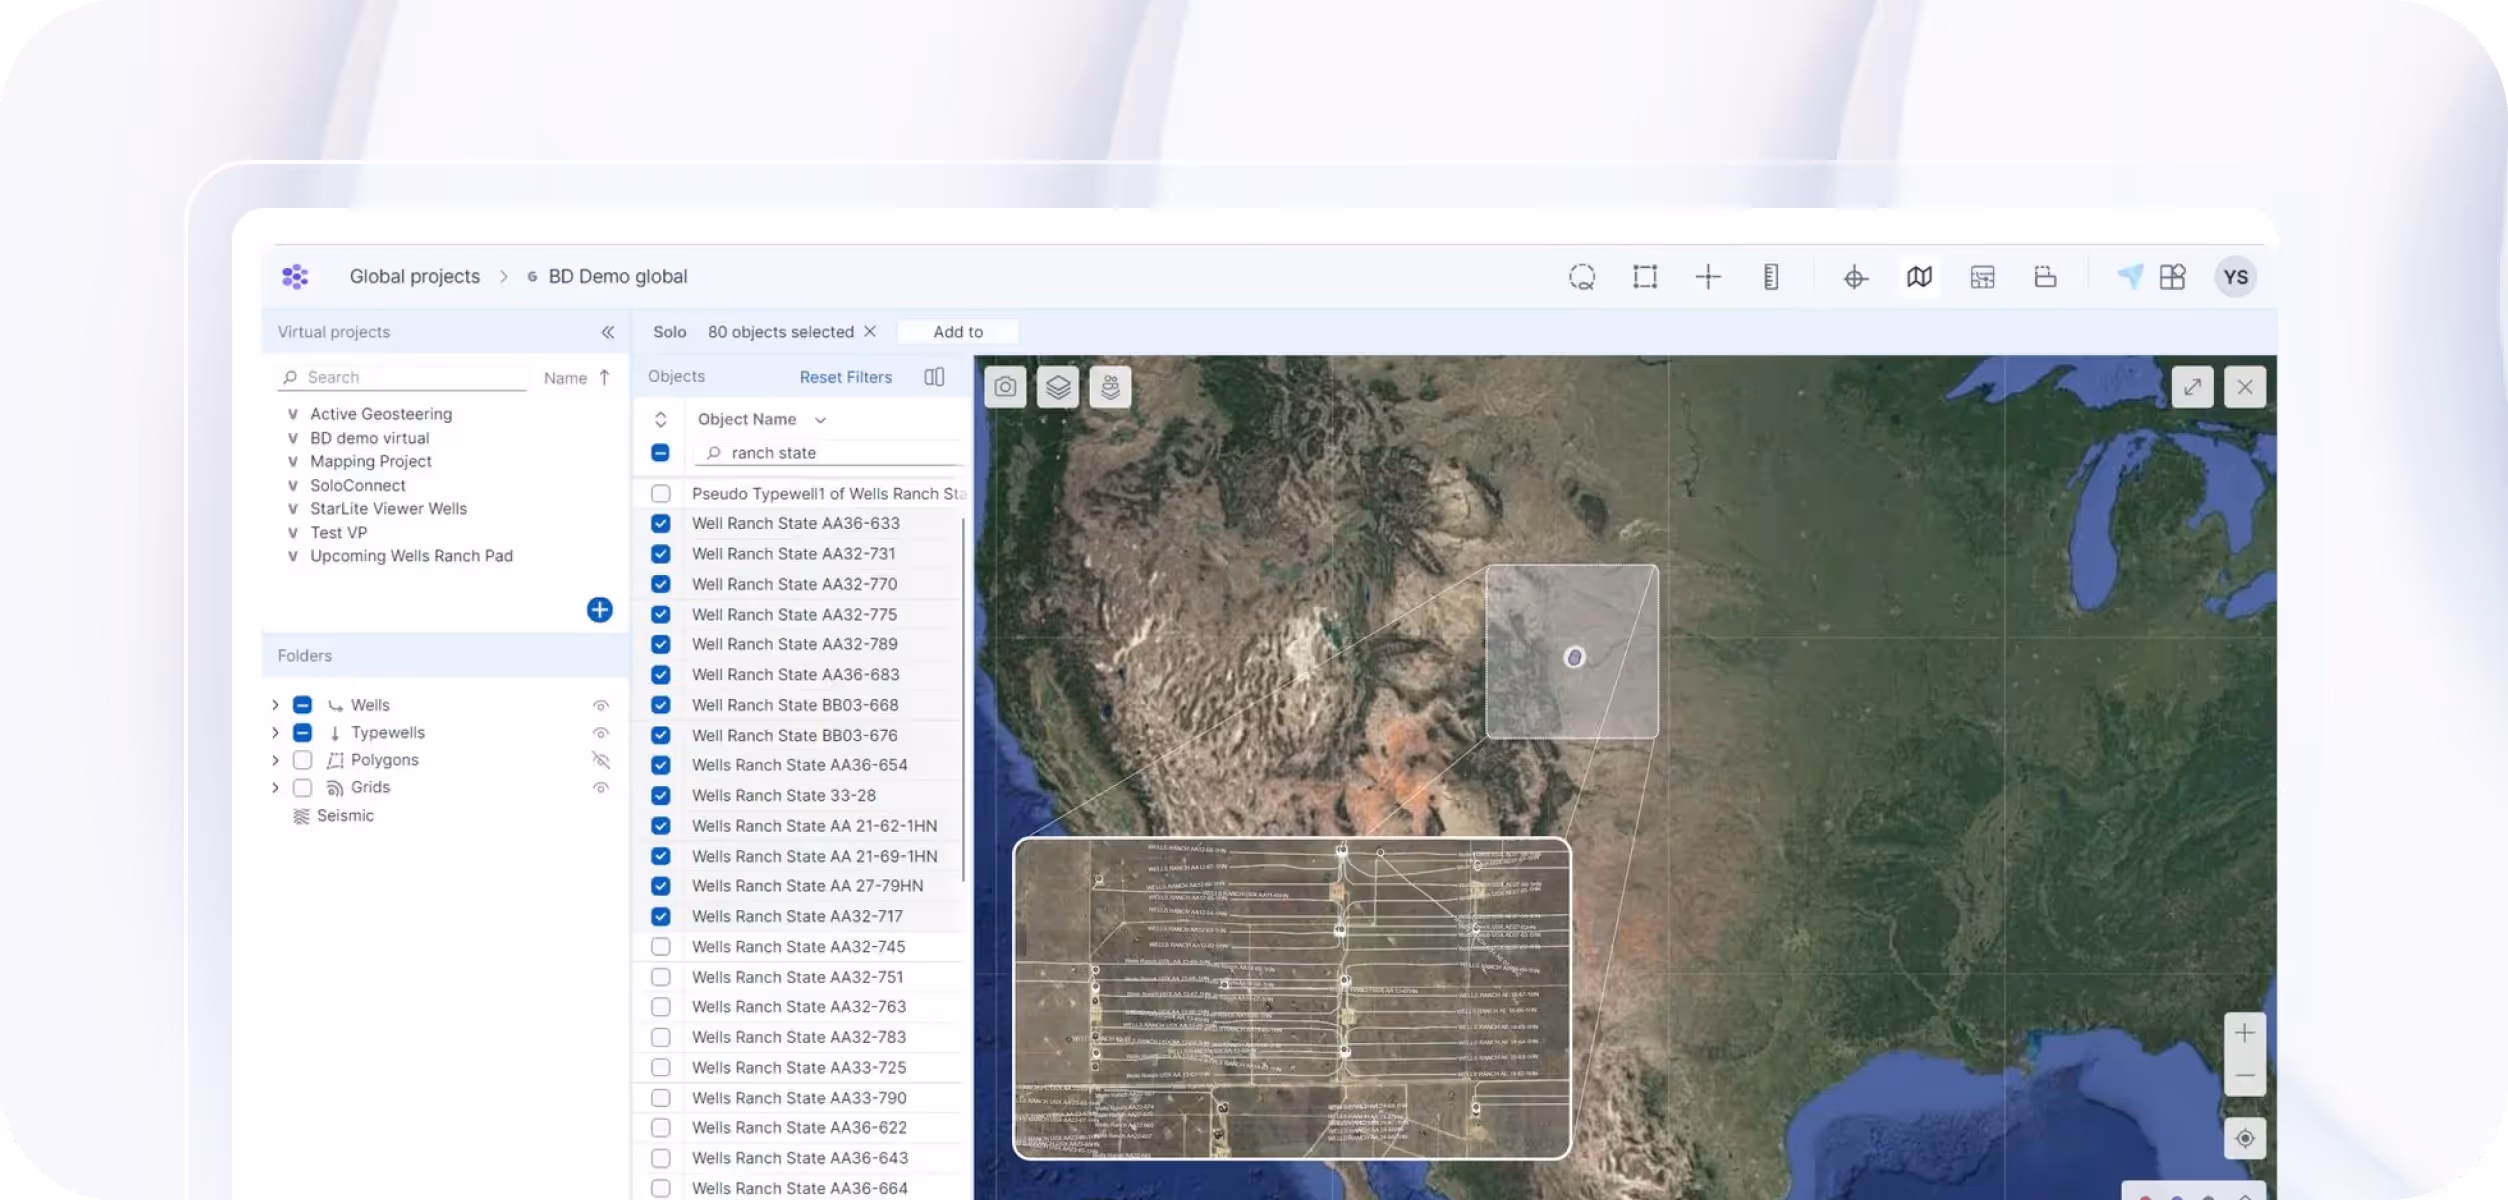Zoom out on the map

[x=2245, y=1076]
